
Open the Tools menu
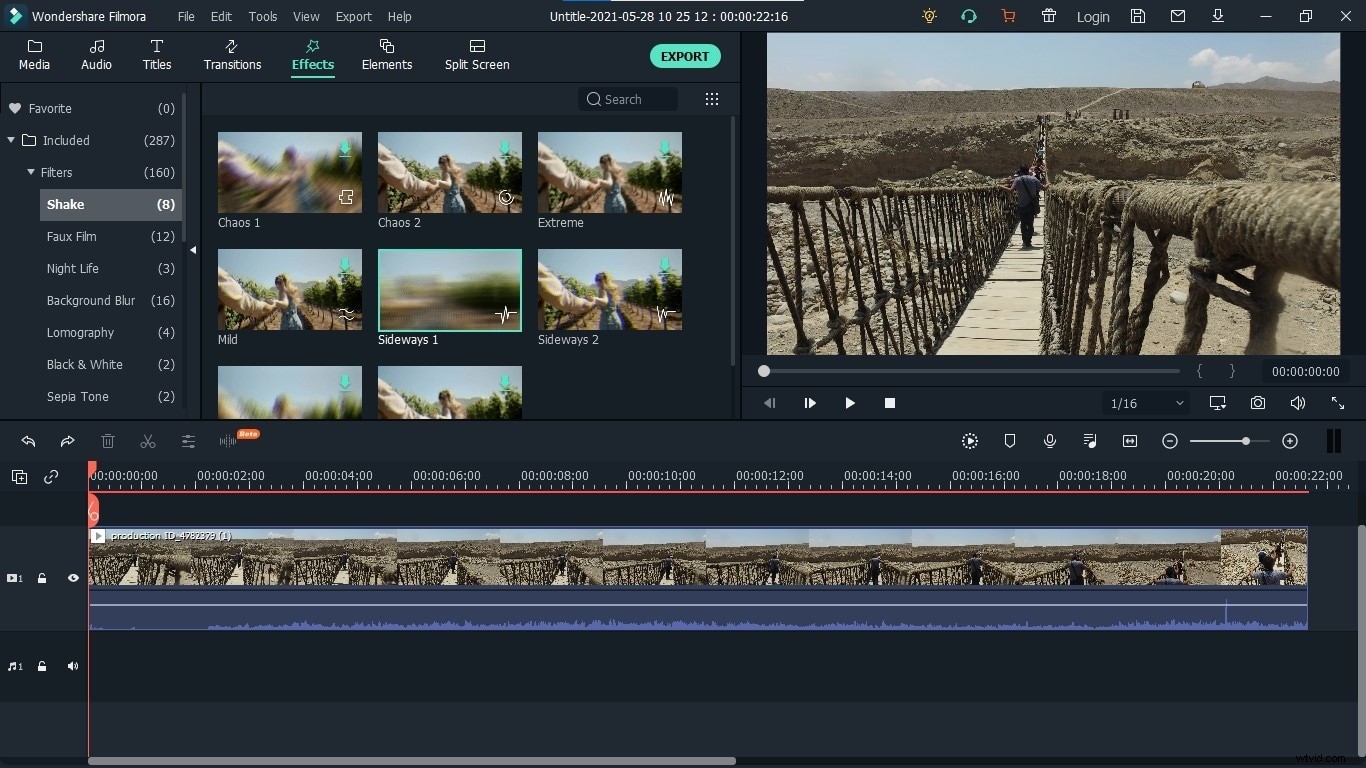(x=262, y=16)
